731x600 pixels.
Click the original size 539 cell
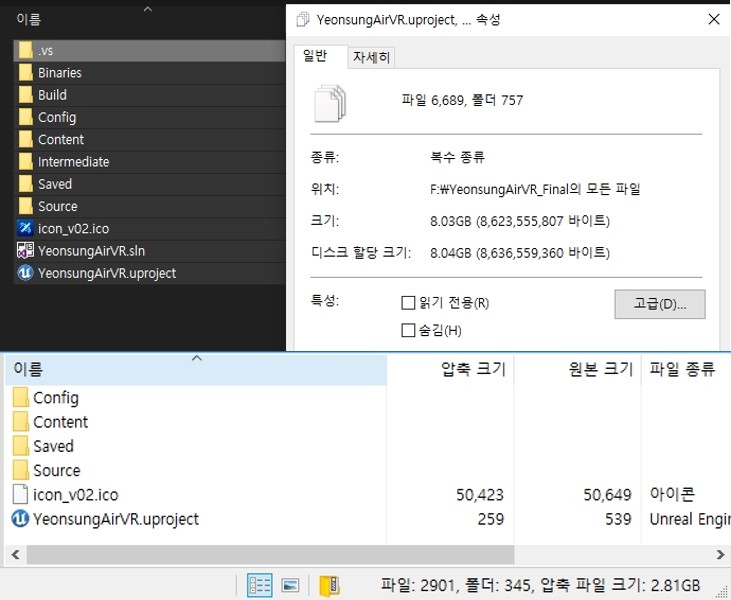[618, 519]
